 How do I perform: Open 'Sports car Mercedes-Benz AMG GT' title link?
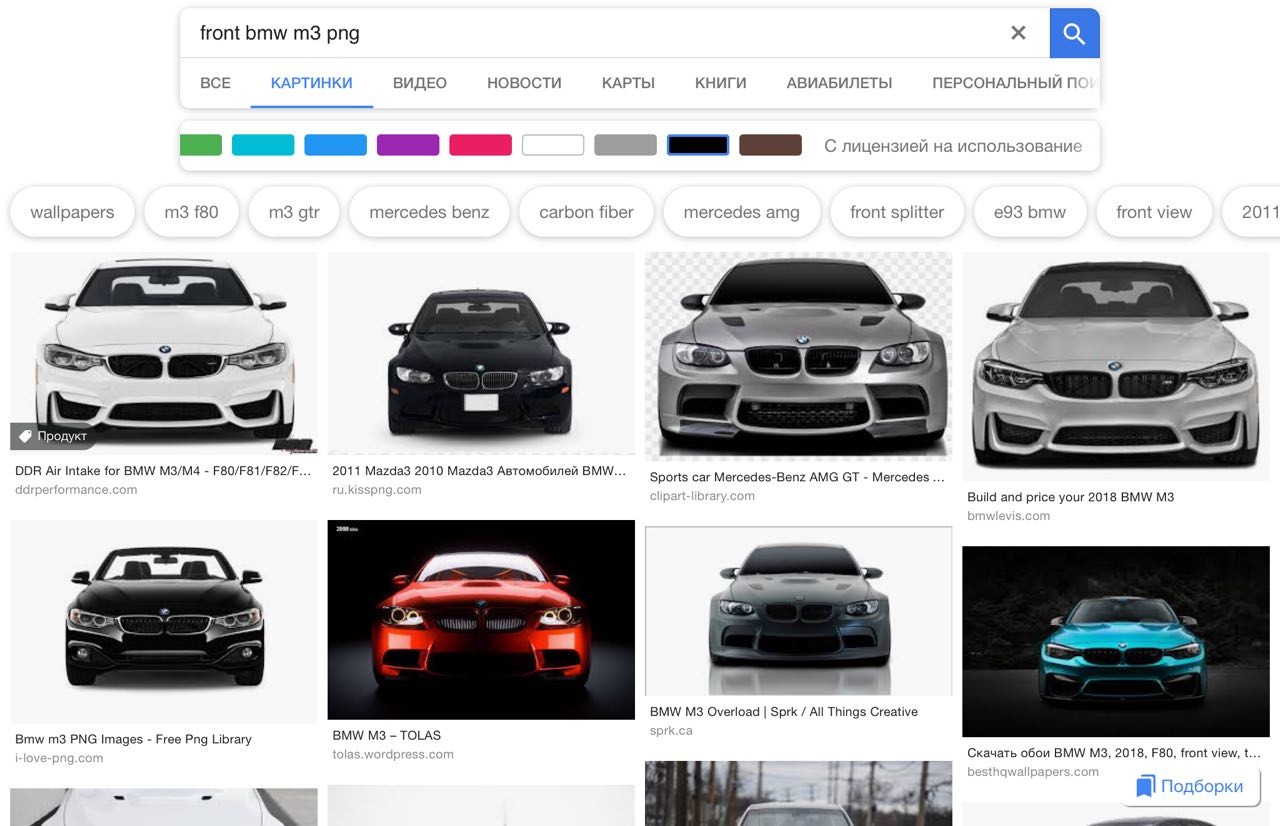pos(797,477)
